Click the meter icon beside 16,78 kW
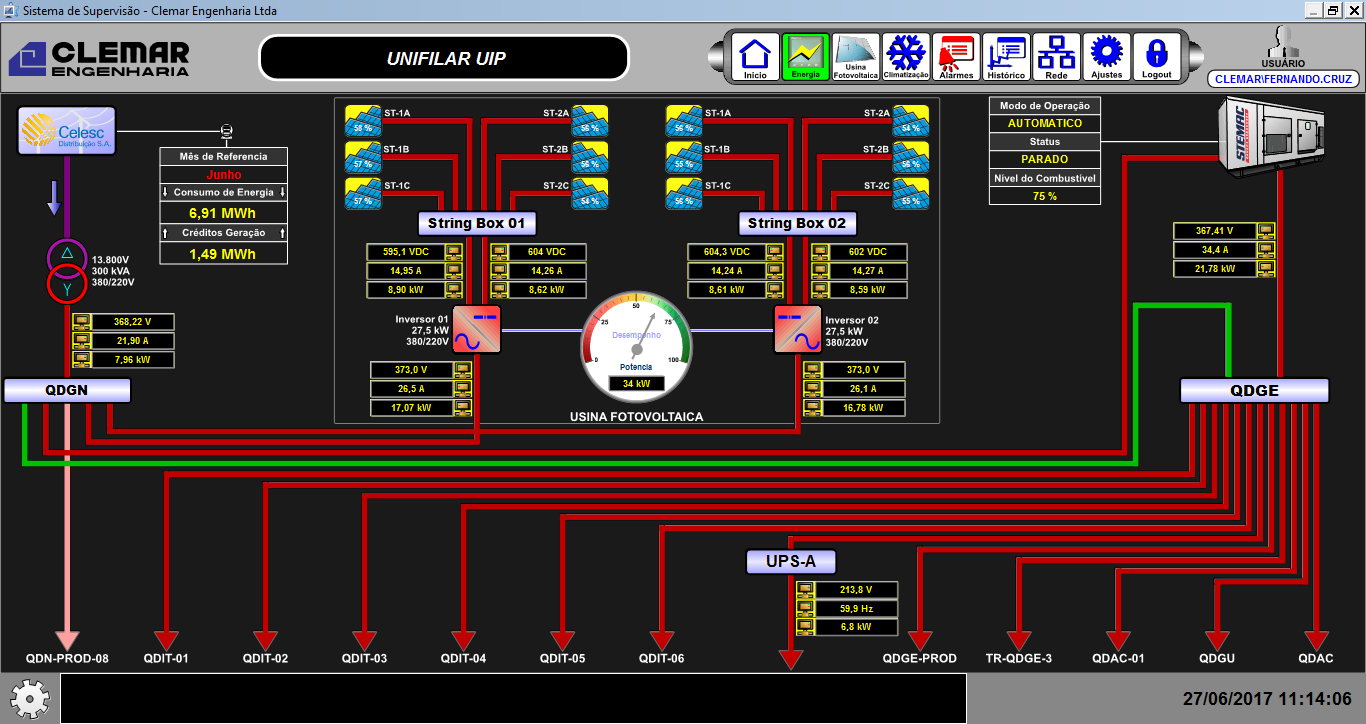This screenshot has height=724, width=1366. pyautogui.click(x=813, y=408)
